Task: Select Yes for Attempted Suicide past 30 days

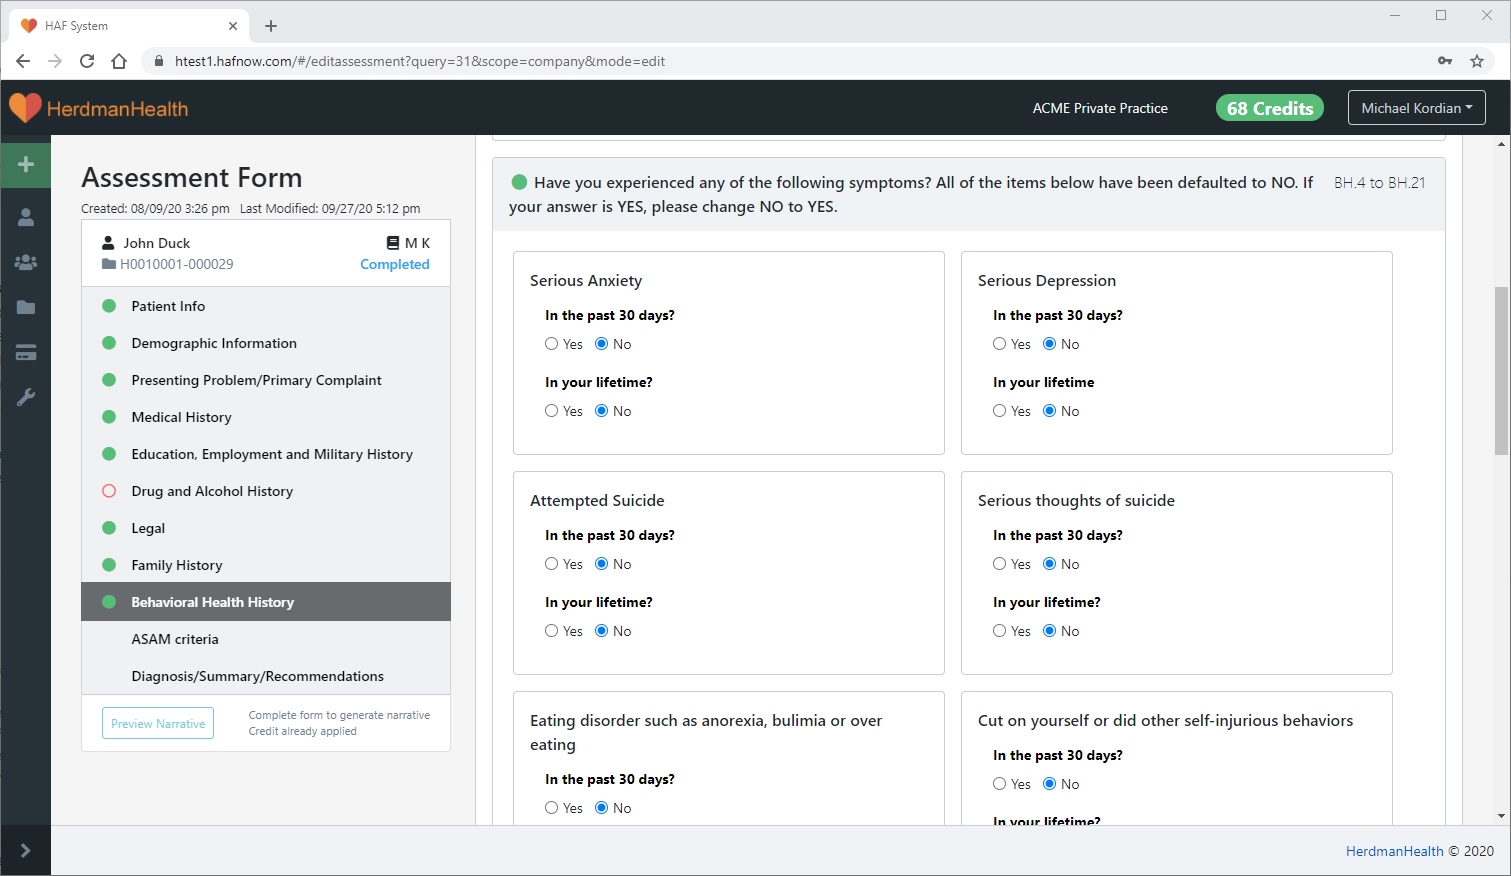Action: pos(552,564)
